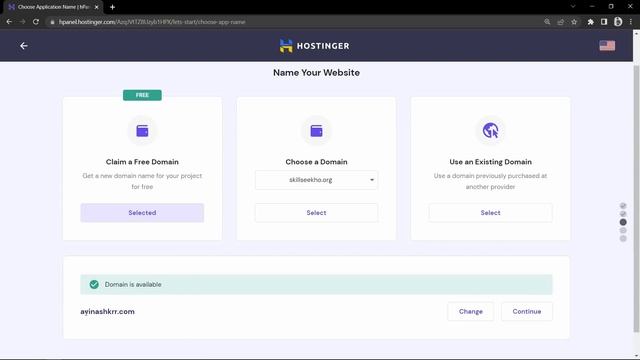Click the Domain is available message
The height and width of the screenshot is (360, 640).
coord(133,284)
